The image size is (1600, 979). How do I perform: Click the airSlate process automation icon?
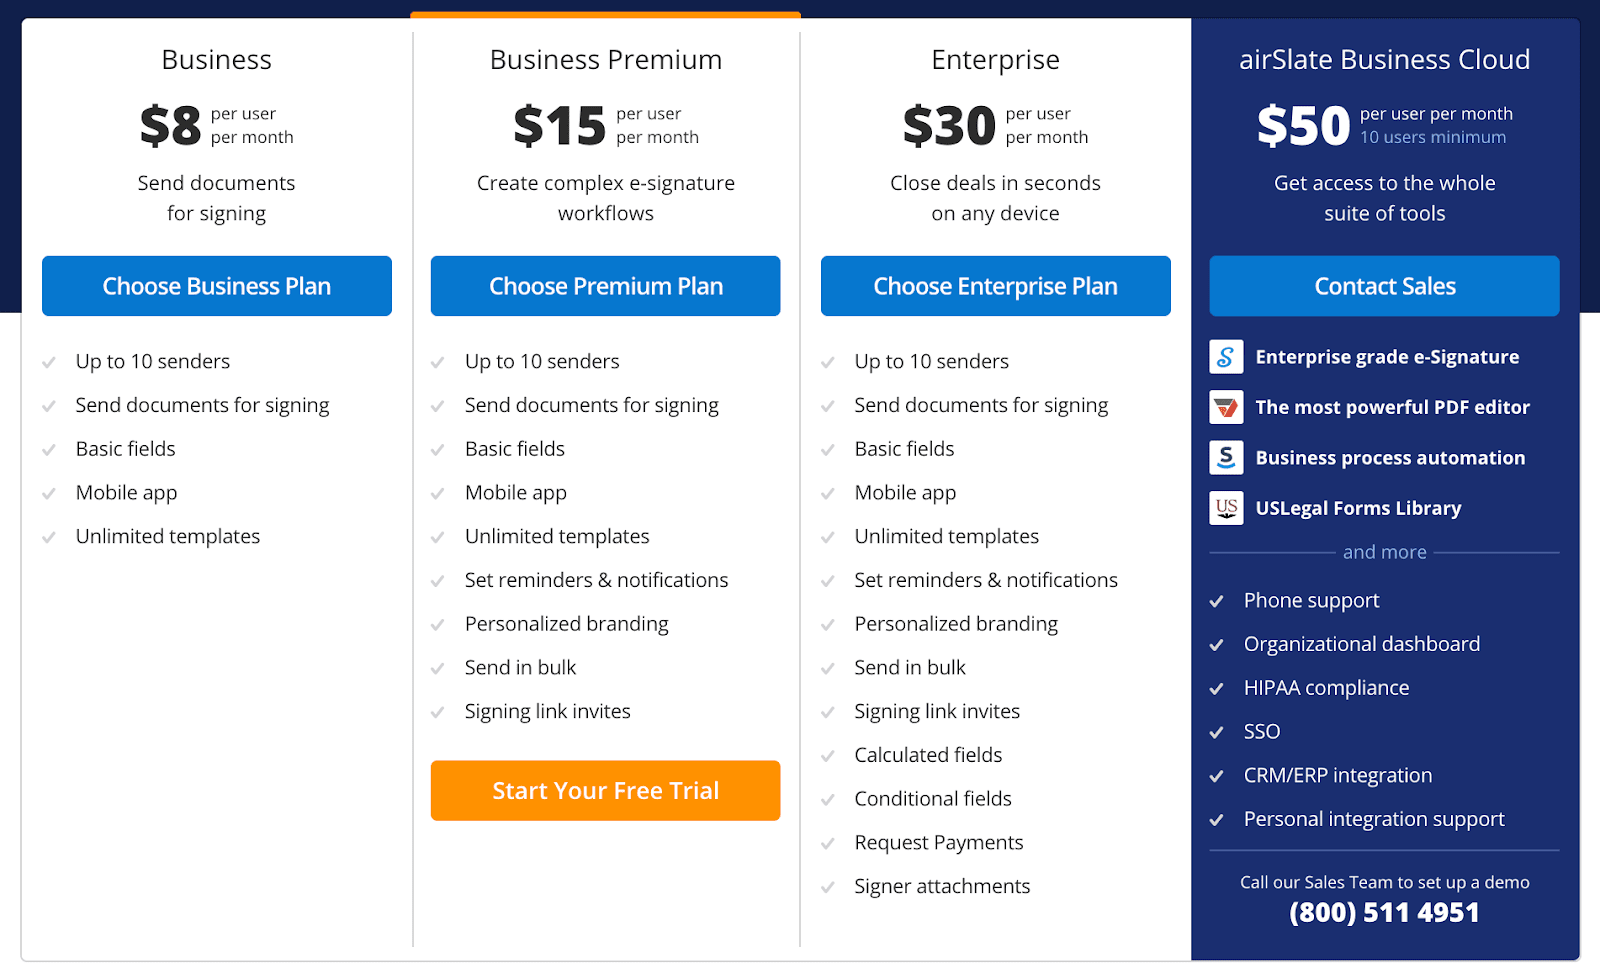tap(1226, 458)
